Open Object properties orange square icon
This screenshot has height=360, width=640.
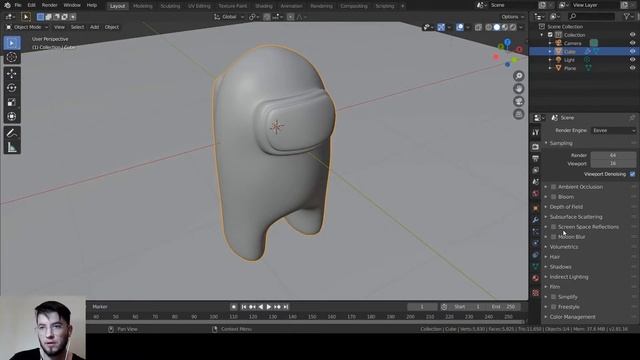(x=536, y=208)
